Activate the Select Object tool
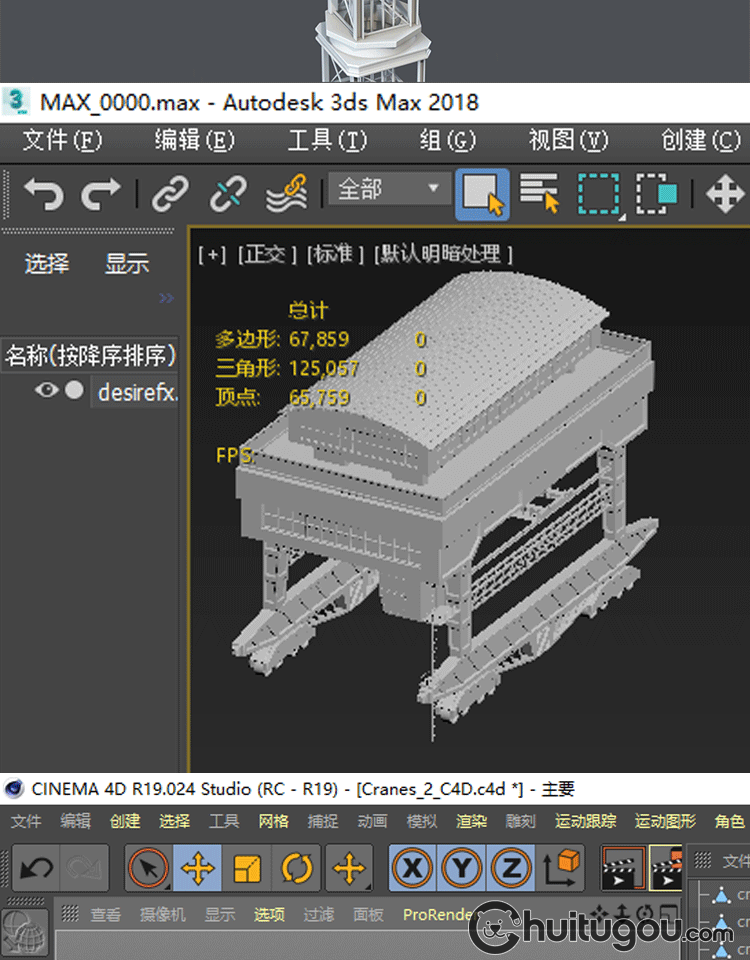This screenshot has width=750, height=960. [482, 193]
